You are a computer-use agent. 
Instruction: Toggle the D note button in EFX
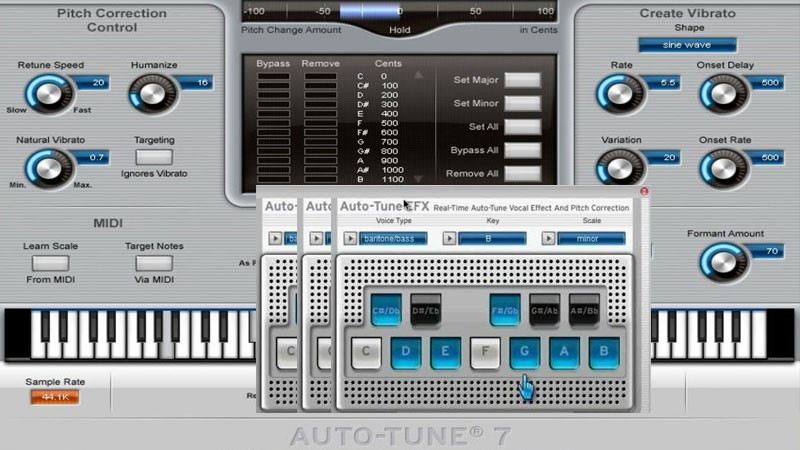point(406,353)
